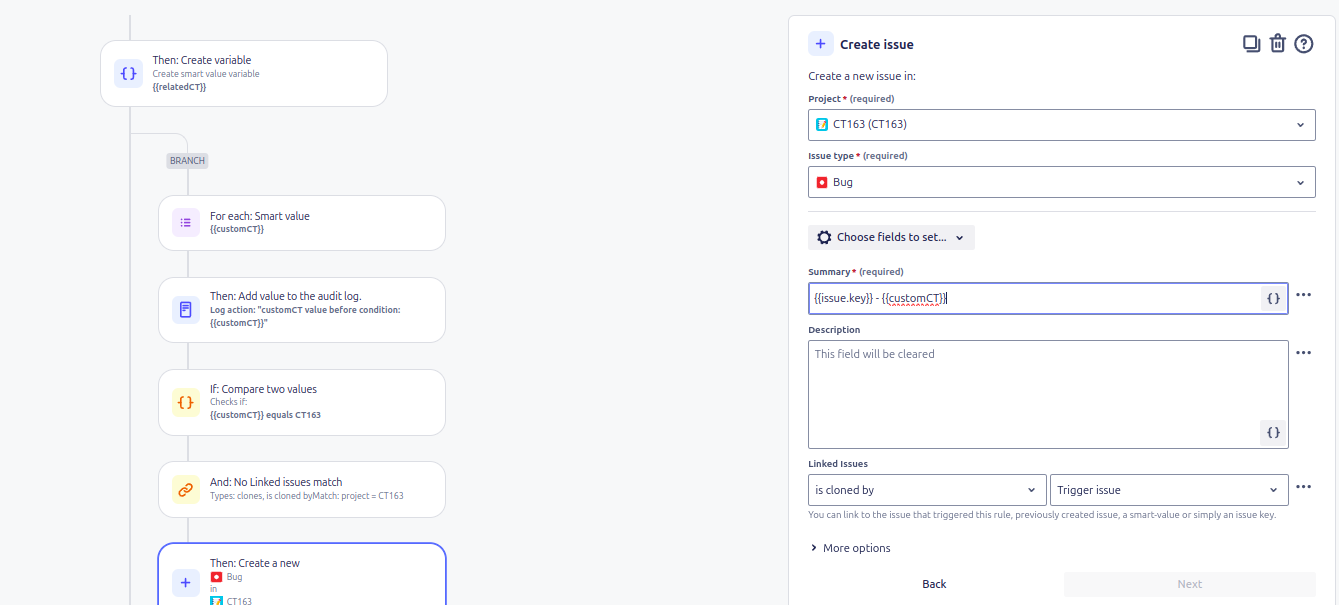Screen dimensions: 1339x605
Task: Open the Trigger issue dropdown
Action: coord(1169,490)
